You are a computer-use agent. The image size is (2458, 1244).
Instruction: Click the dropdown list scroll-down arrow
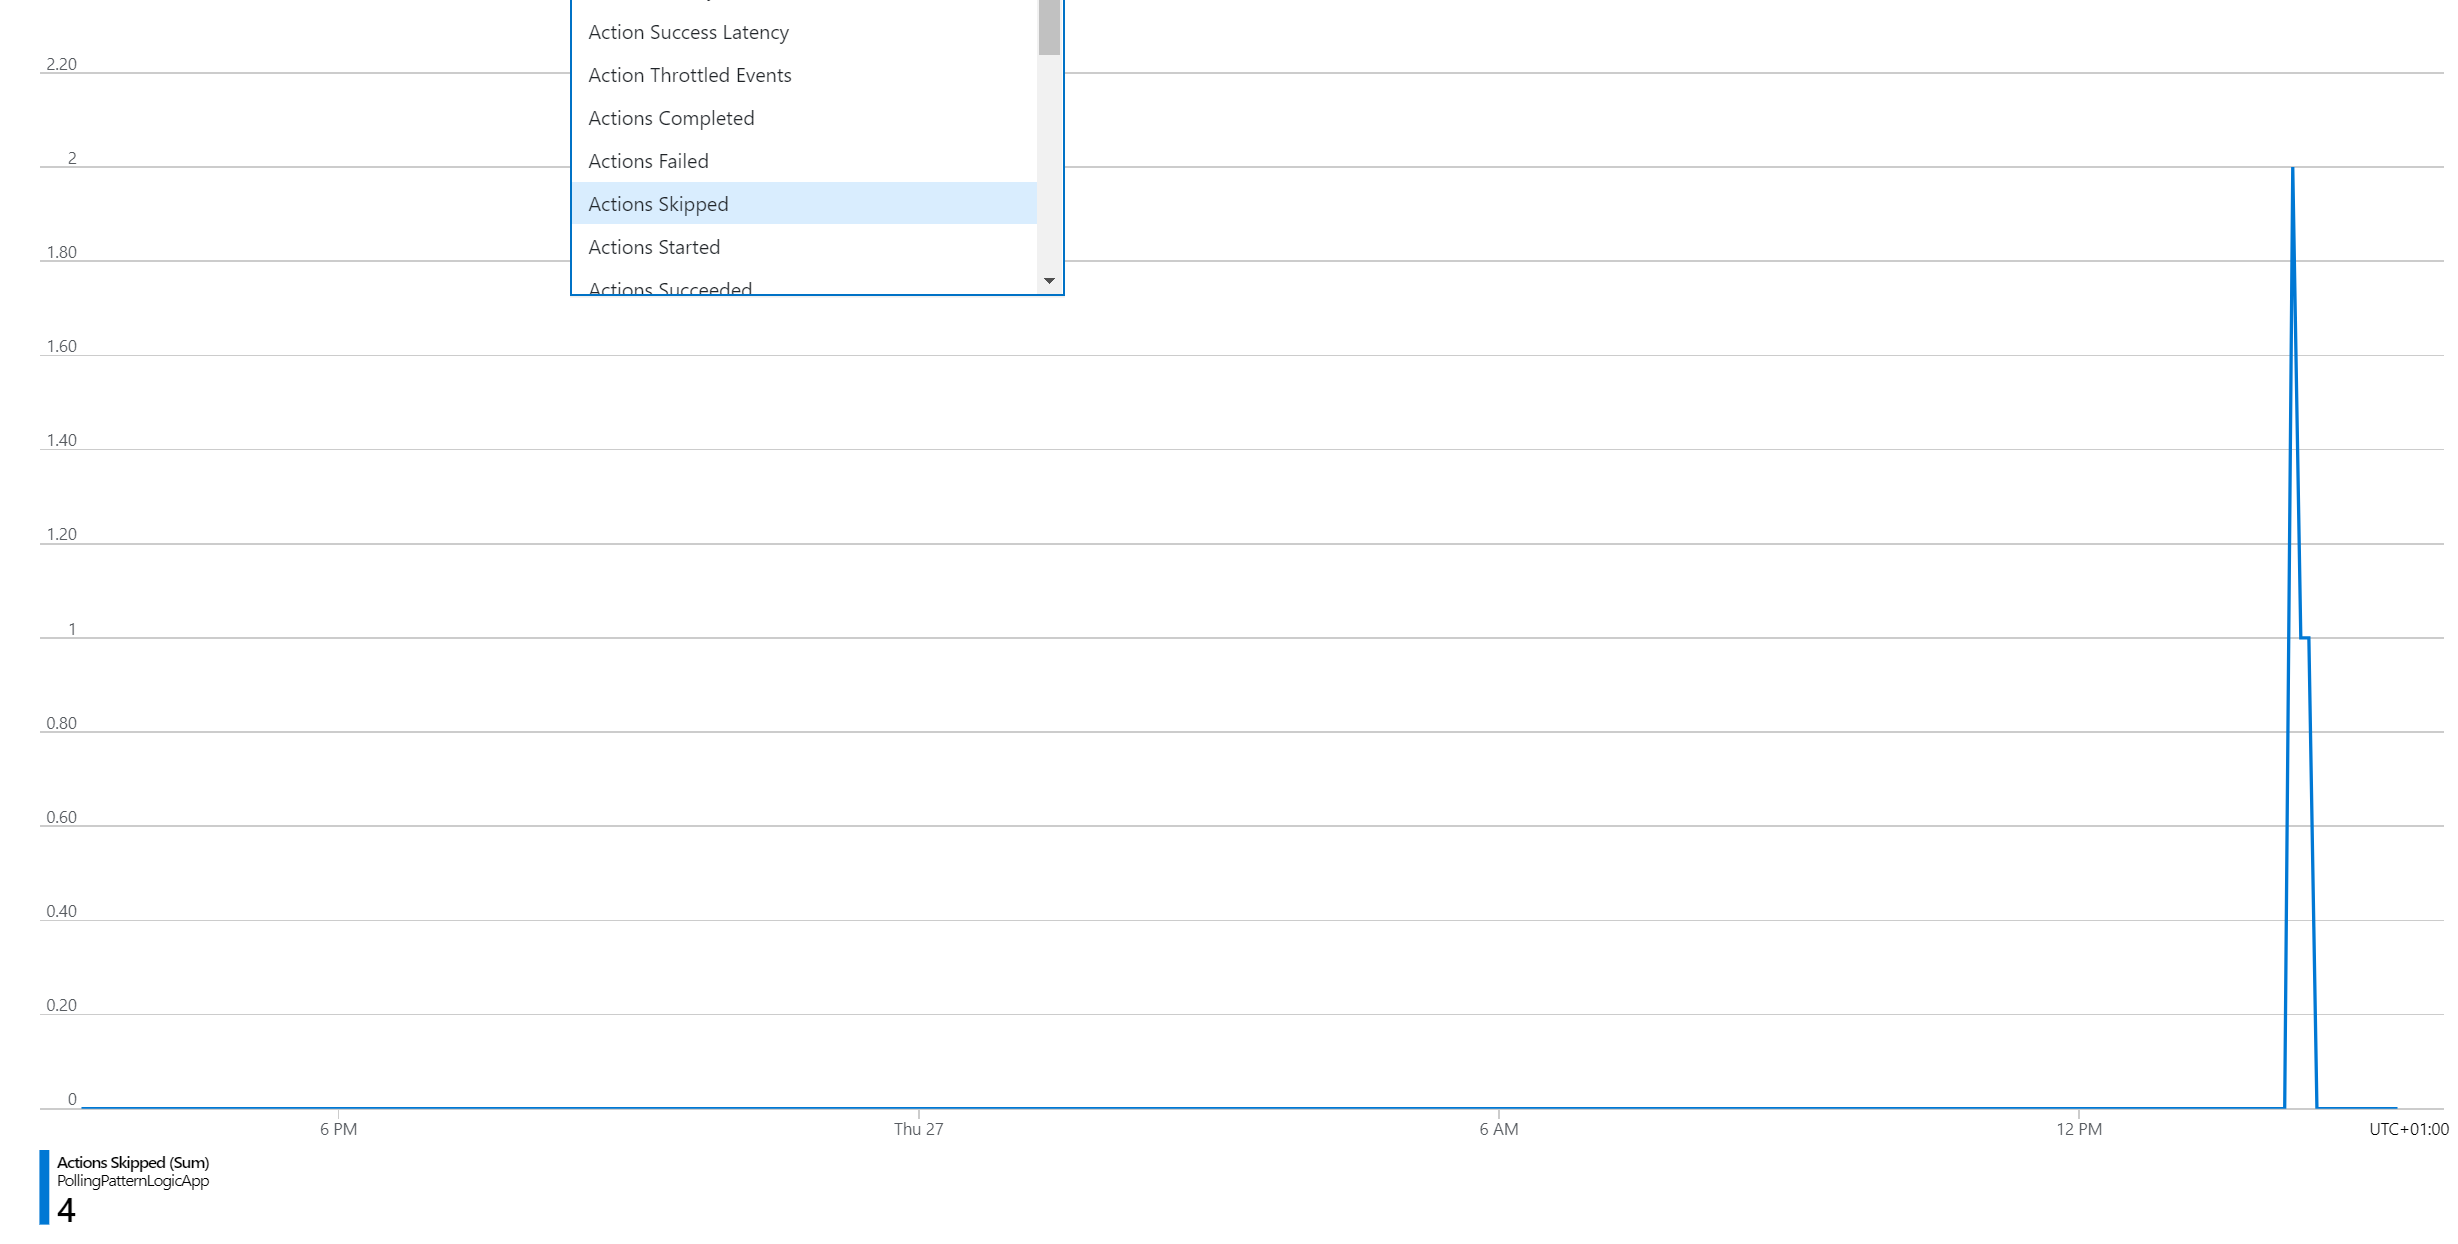pos(1049,281)
